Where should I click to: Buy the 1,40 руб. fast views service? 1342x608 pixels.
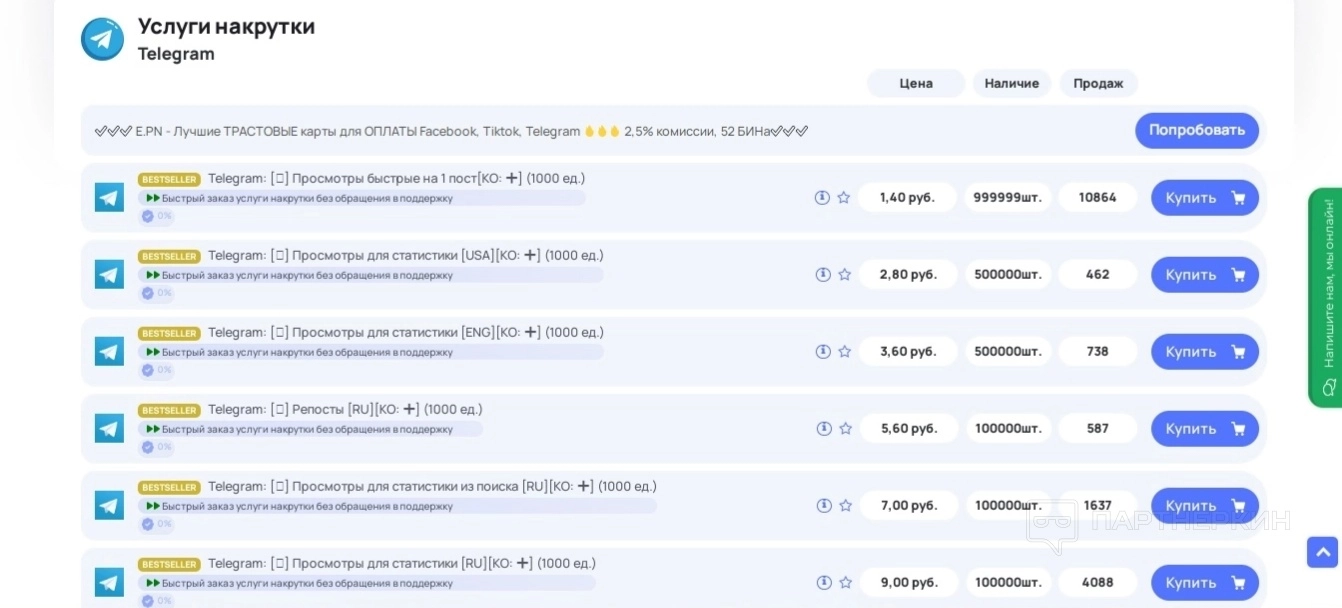(x=1204, y=198)
